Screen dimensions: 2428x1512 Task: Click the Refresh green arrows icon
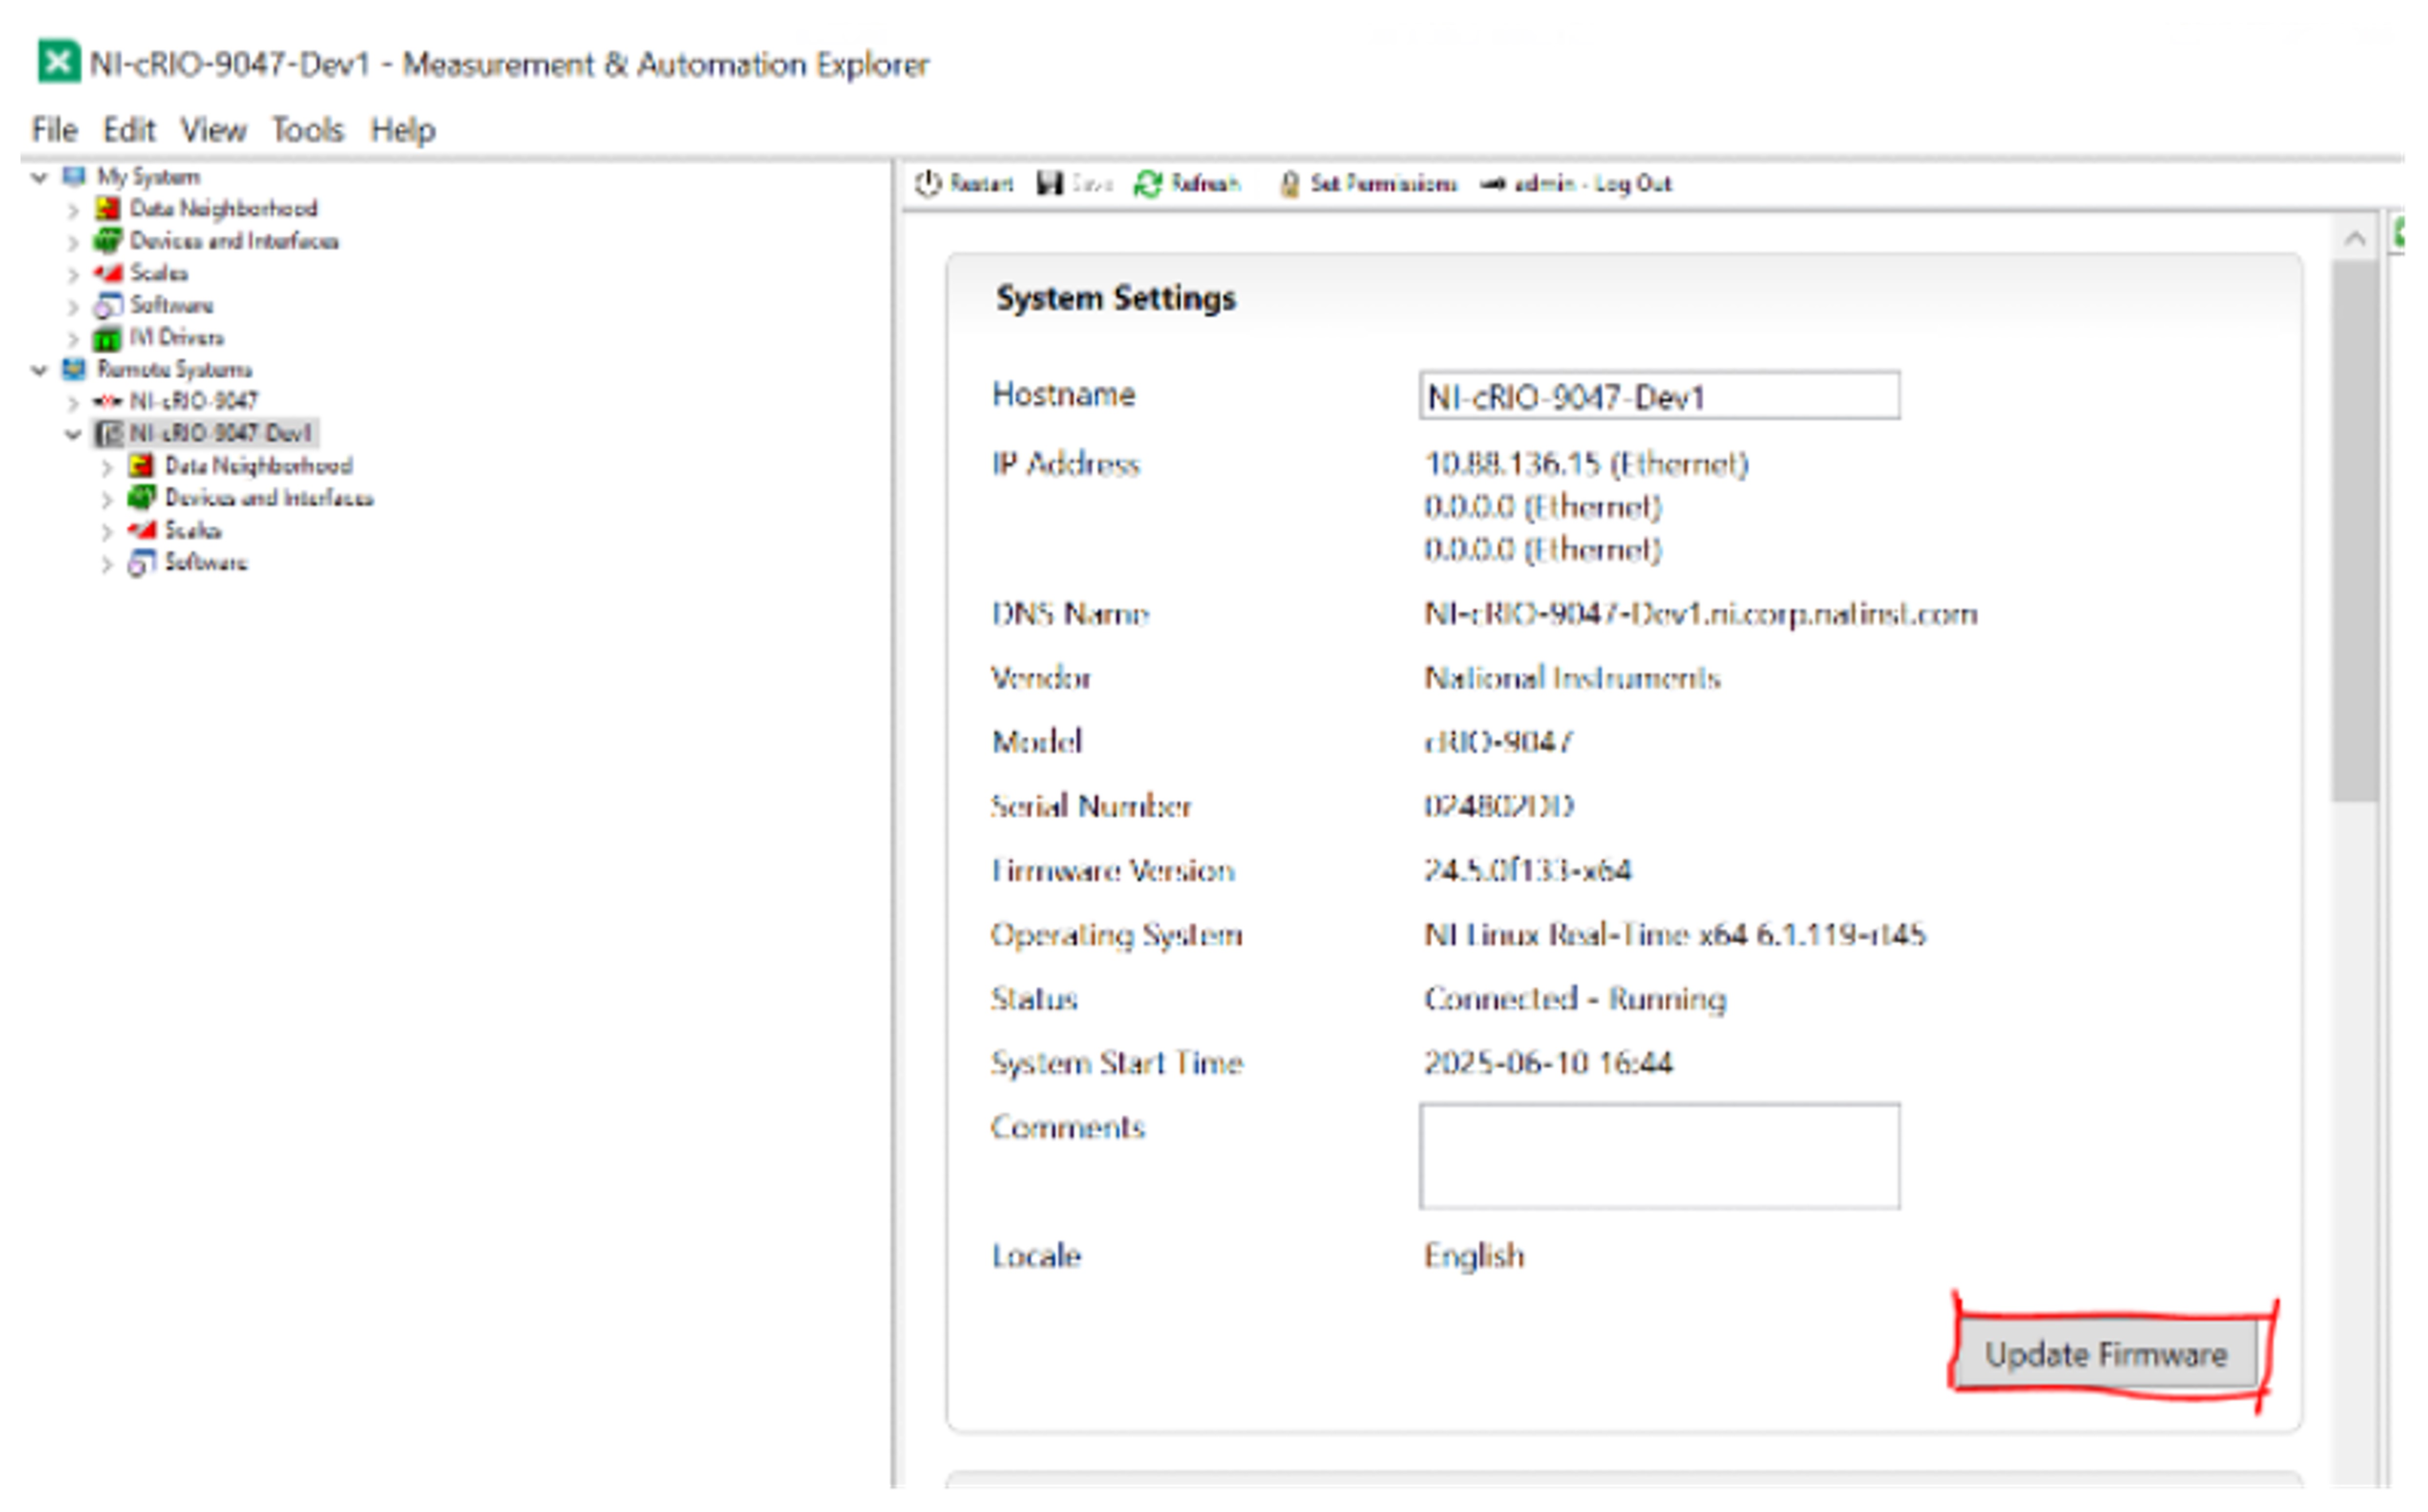click(x=1148, y=184)
